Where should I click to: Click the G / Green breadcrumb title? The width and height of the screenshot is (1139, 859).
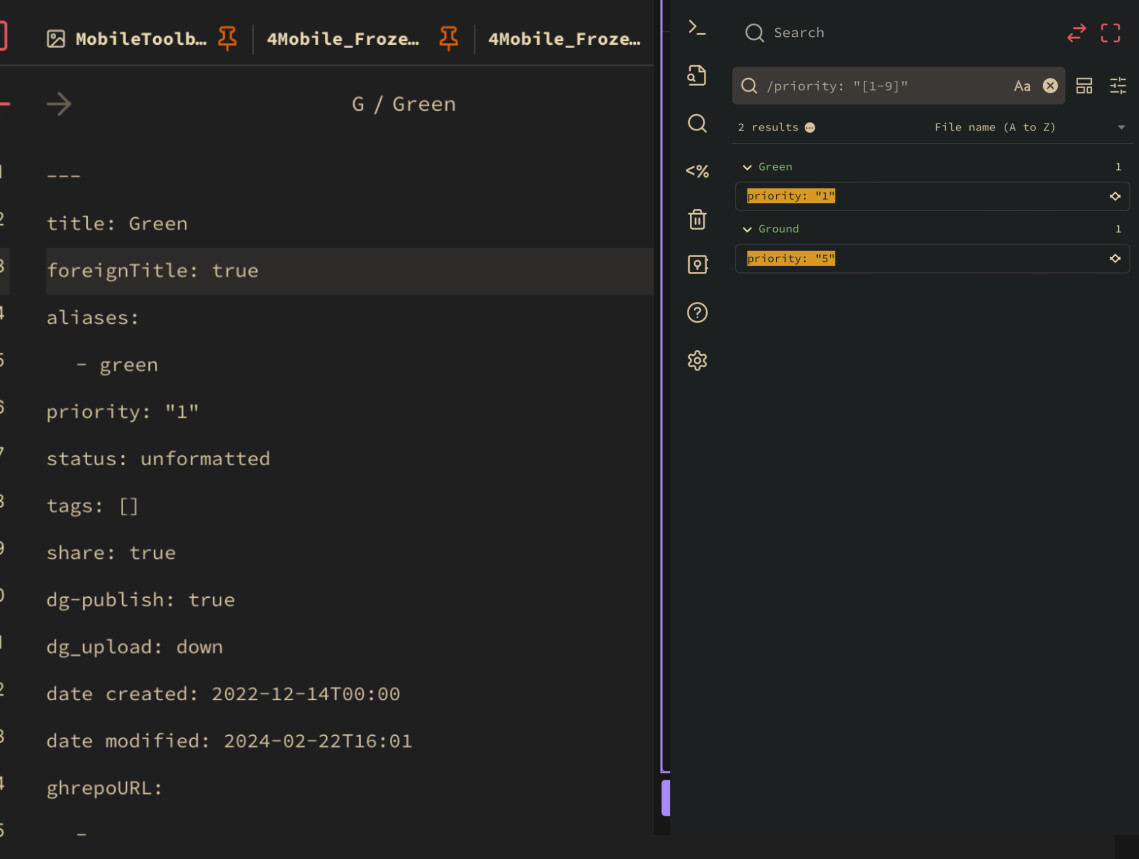coord(404,104)
